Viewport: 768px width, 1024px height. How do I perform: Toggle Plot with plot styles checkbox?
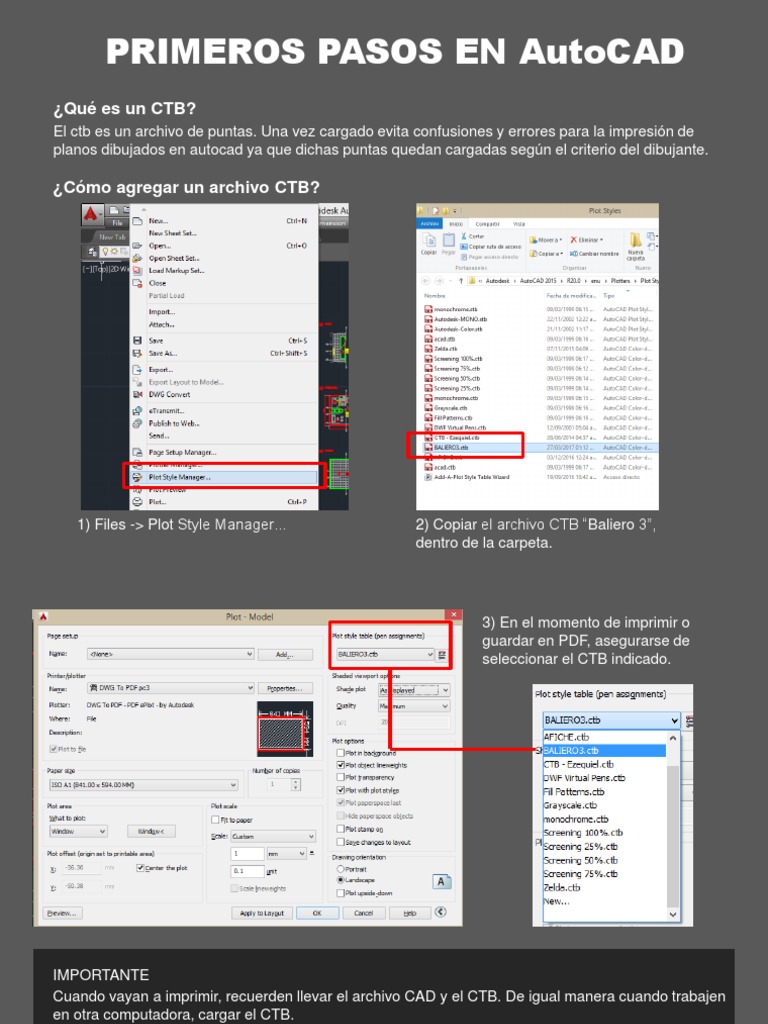340,790
